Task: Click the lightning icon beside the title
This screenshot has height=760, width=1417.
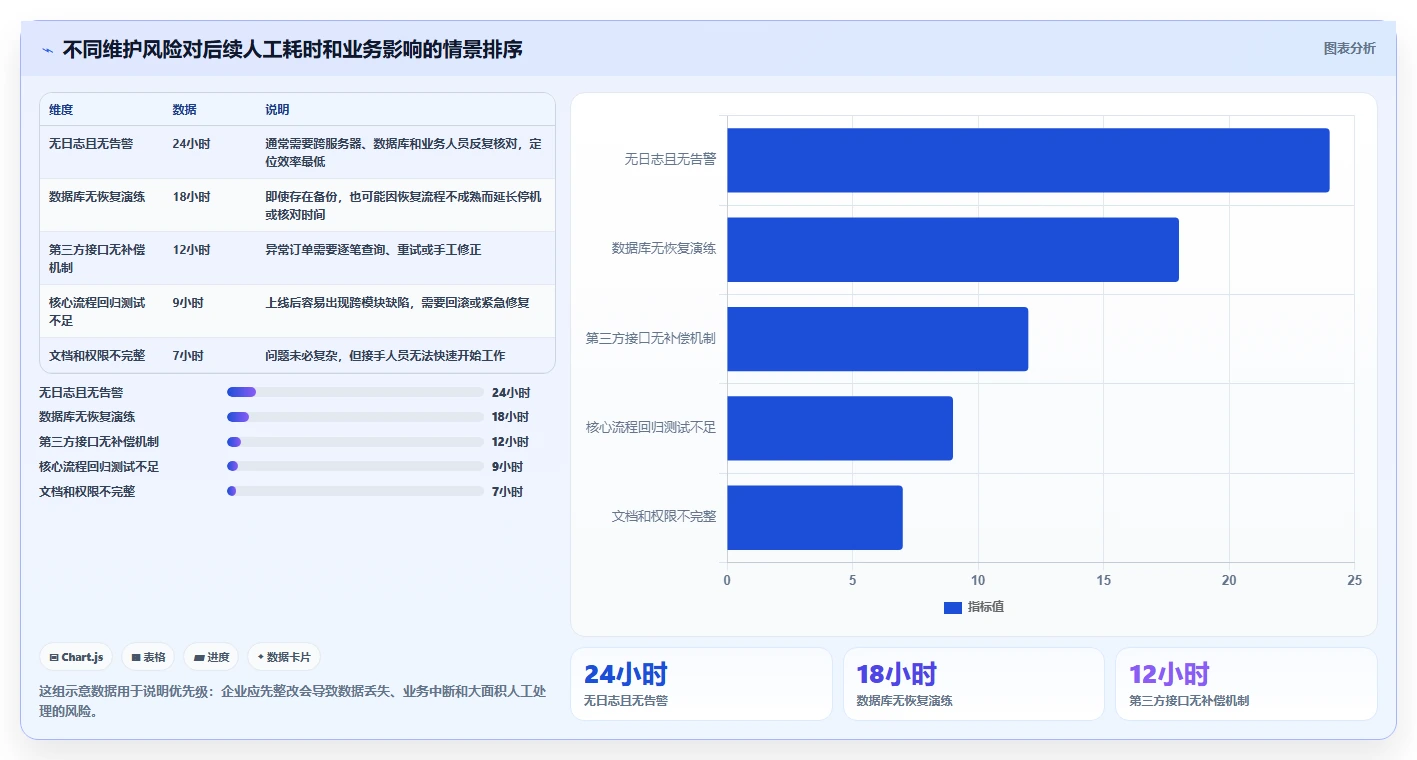Action: click(48, 50)
